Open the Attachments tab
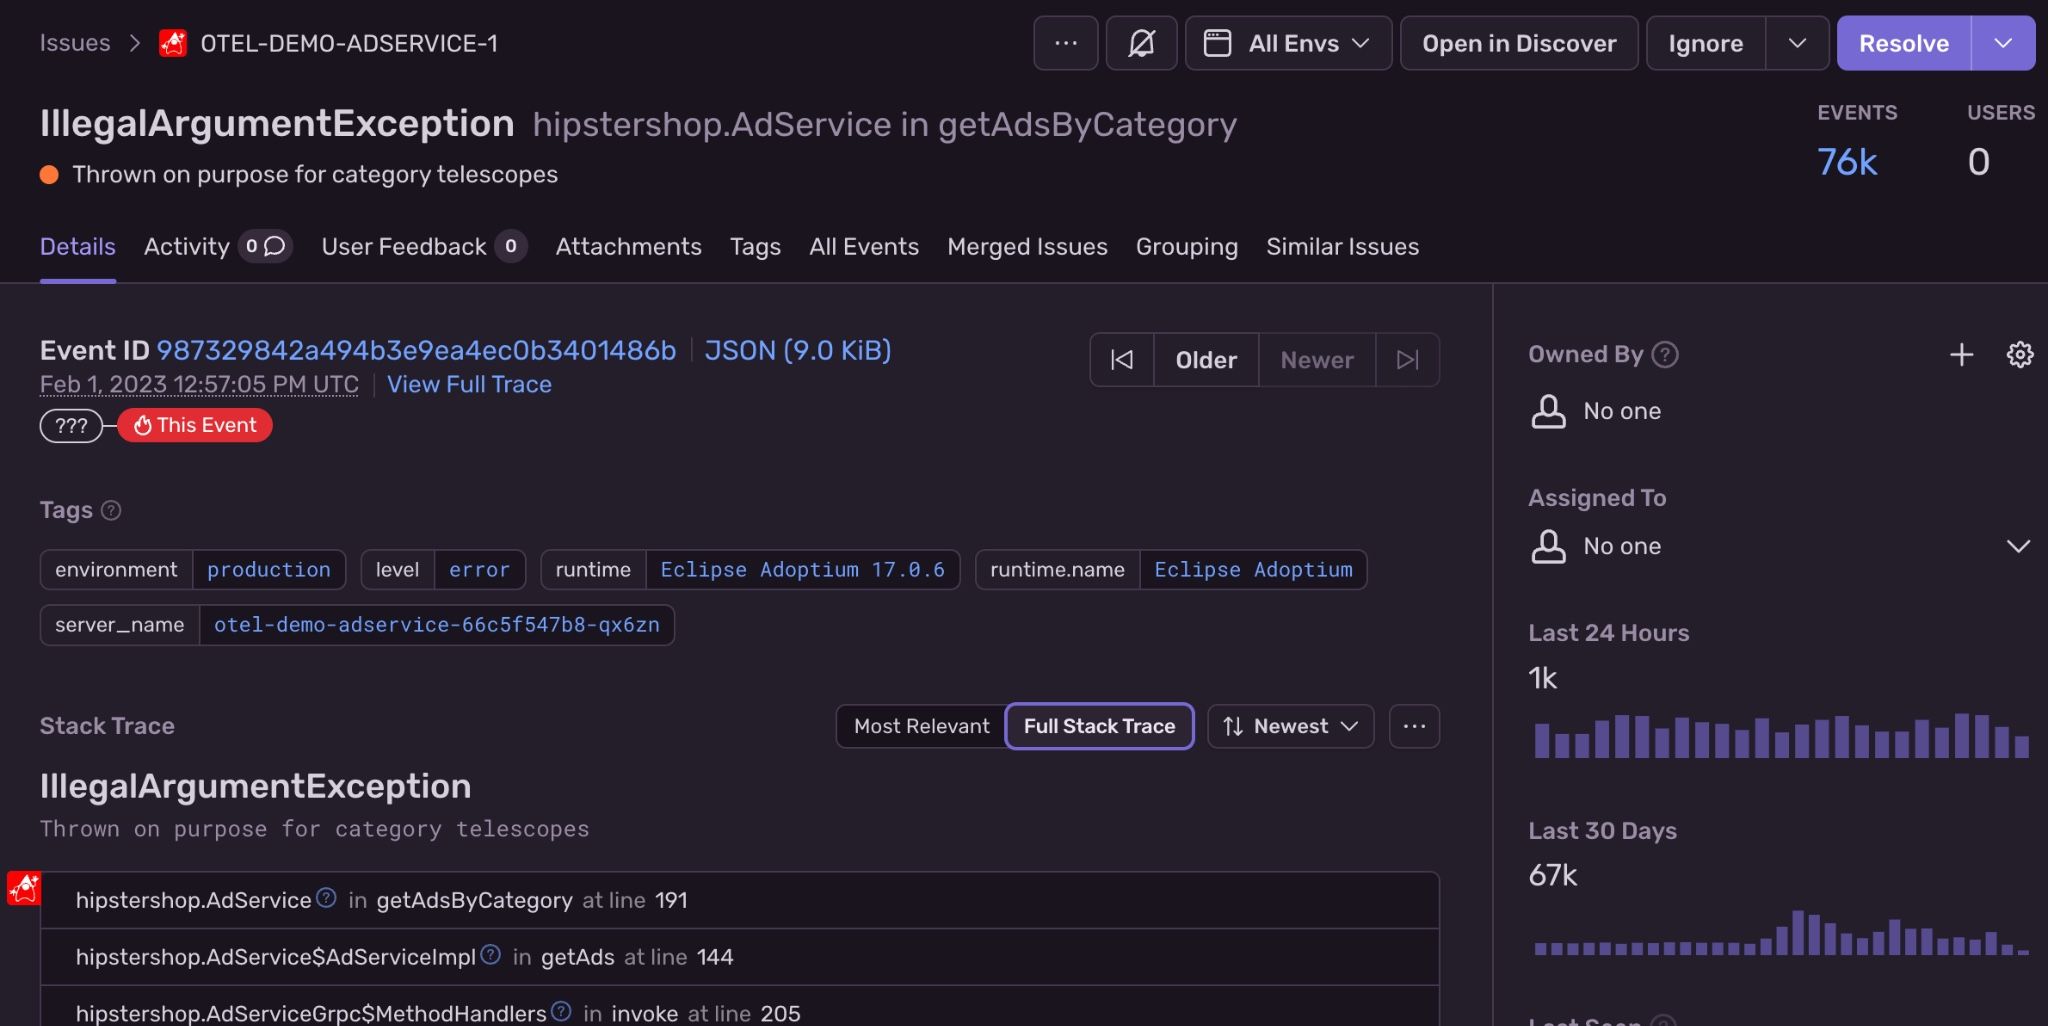2048x1026 pixels. click(x=629, y=246)
